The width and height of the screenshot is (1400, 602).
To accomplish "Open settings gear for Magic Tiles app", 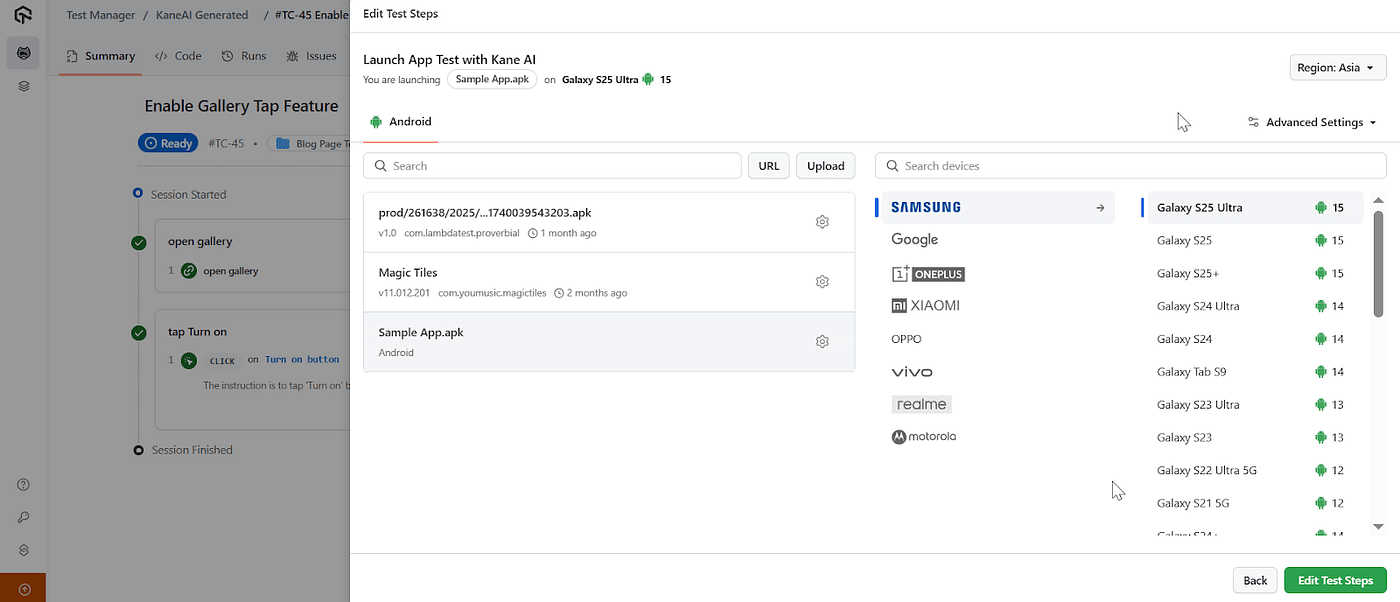I will 822,282.
